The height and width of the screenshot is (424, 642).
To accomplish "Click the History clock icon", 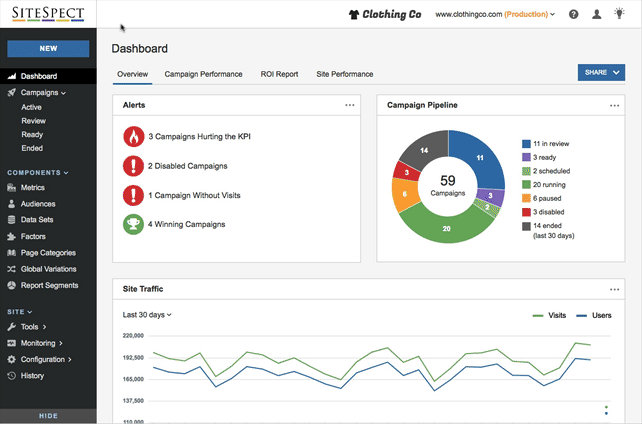I will coord(11,376).
